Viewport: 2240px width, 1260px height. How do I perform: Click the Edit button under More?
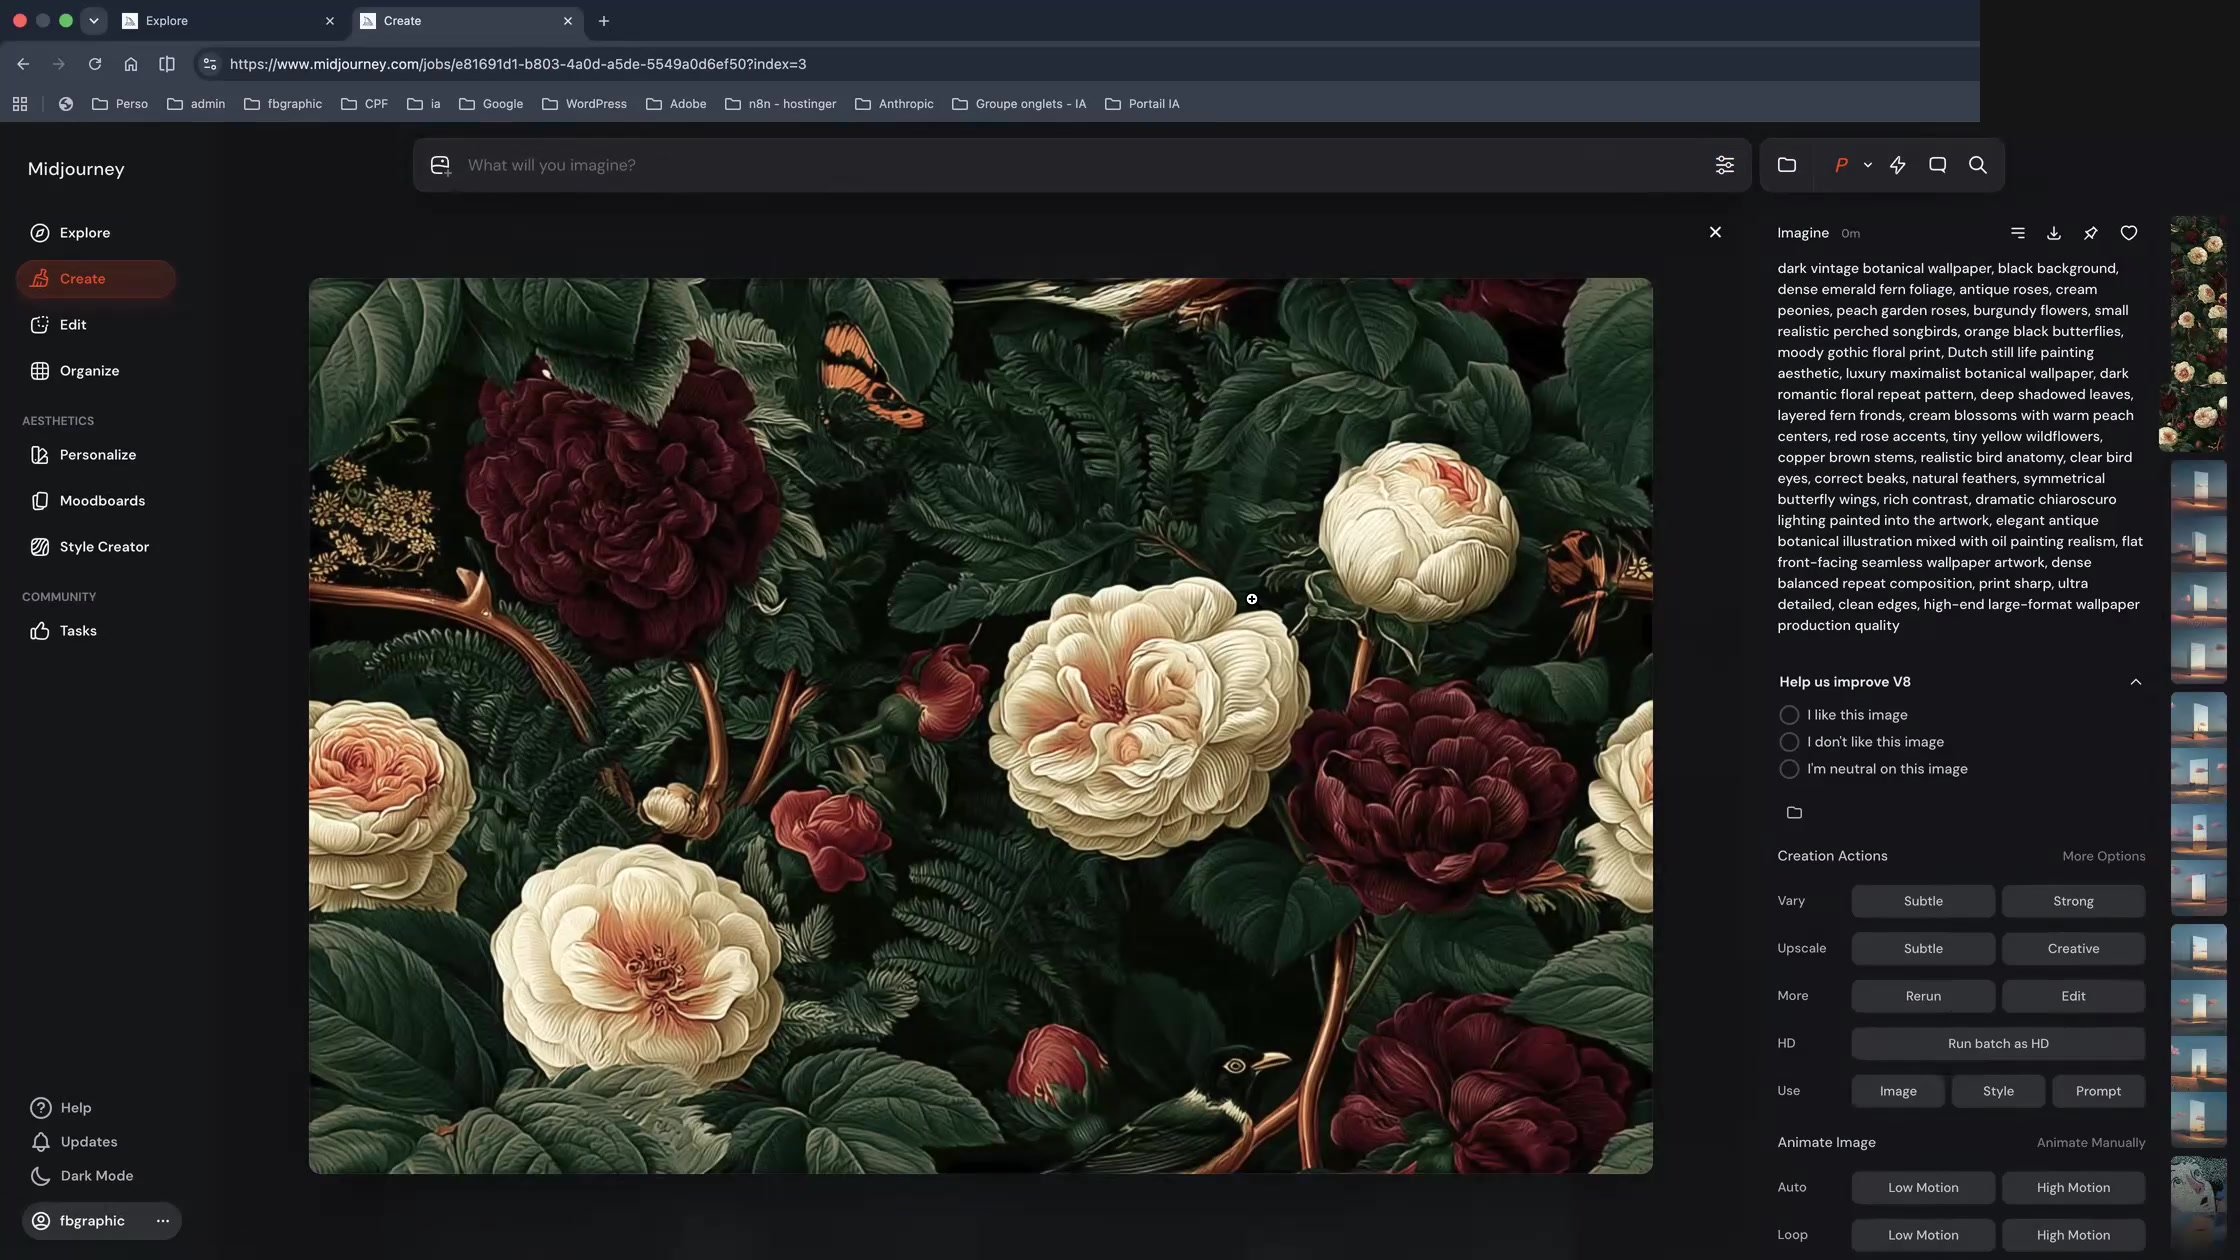[x=2072, y=996]
